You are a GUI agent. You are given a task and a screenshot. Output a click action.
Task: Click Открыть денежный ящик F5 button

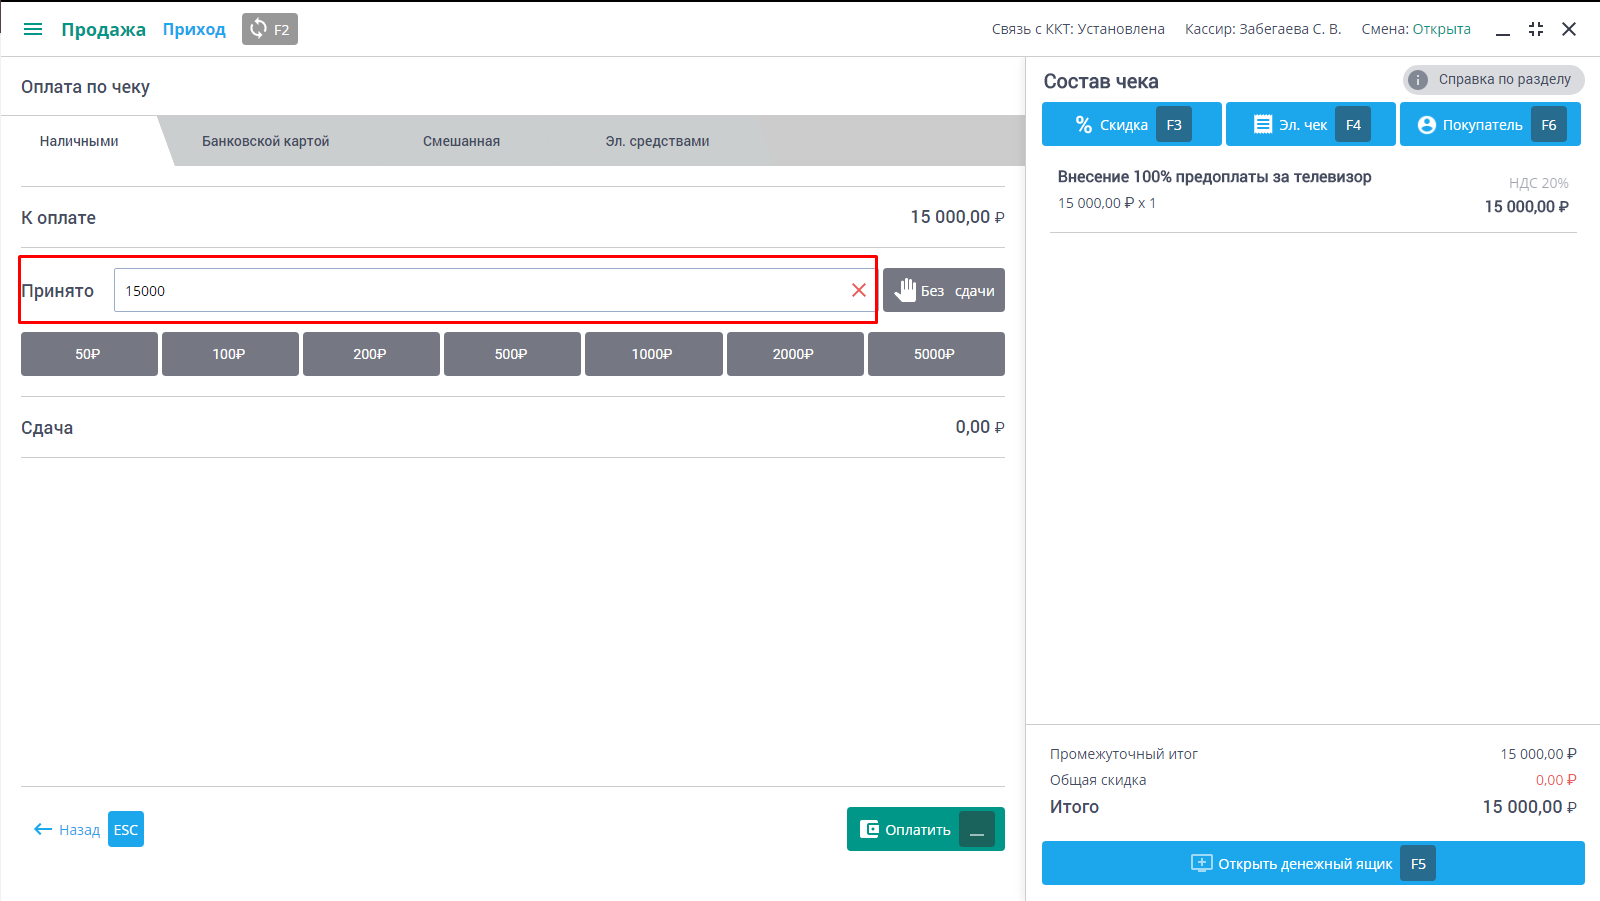[x=1313, y=863]
